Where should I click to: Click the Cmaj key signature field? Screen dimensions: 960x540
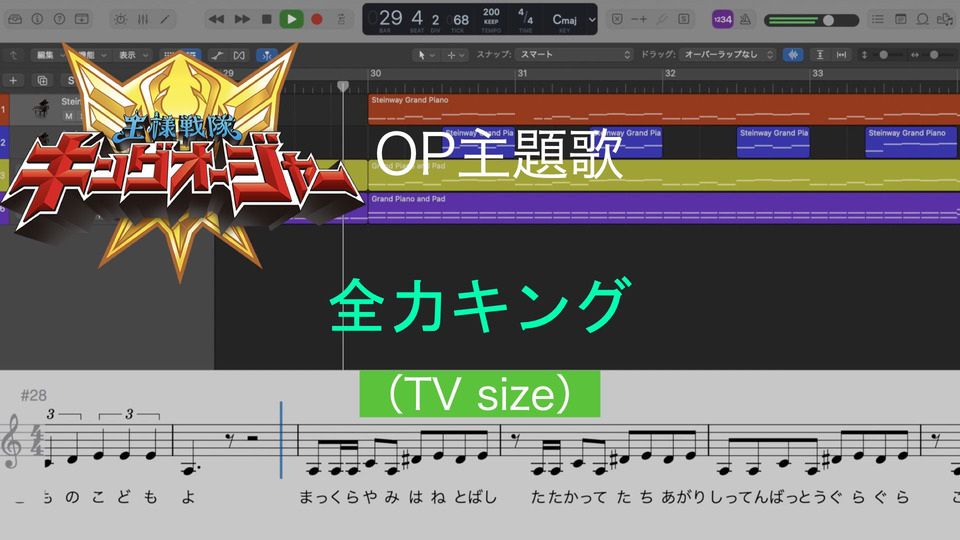click(x=564, y=21)
